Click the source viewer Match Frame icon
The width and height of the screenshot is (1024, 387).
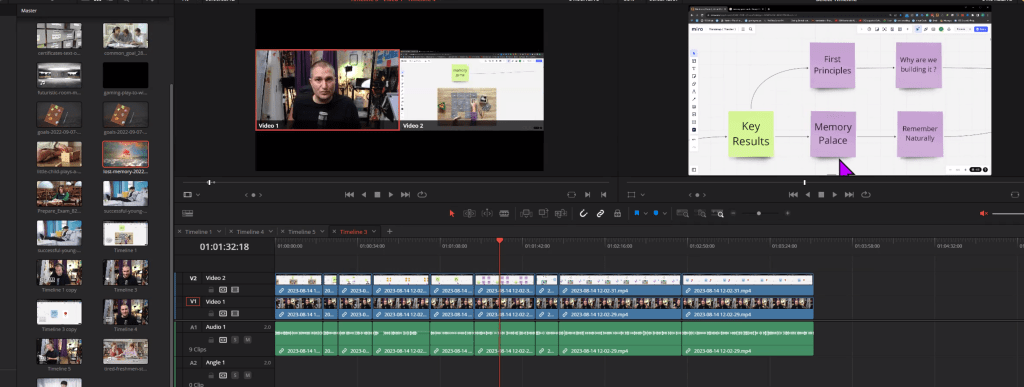[x=571, y=194]
